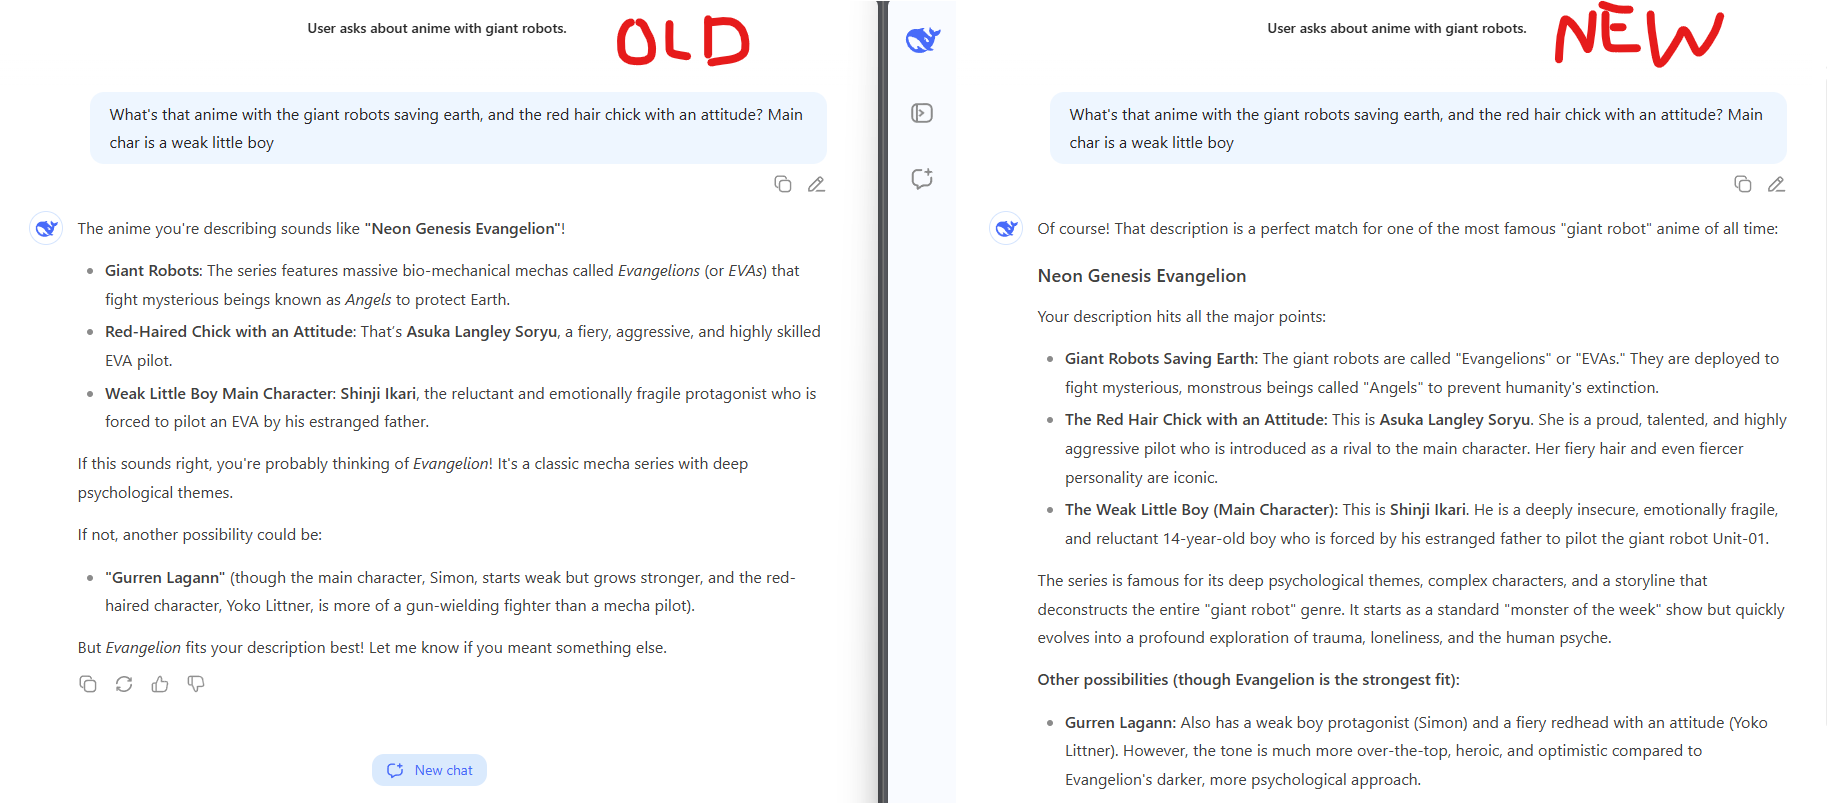Regenerate the OLD chat response

[124, 684]
